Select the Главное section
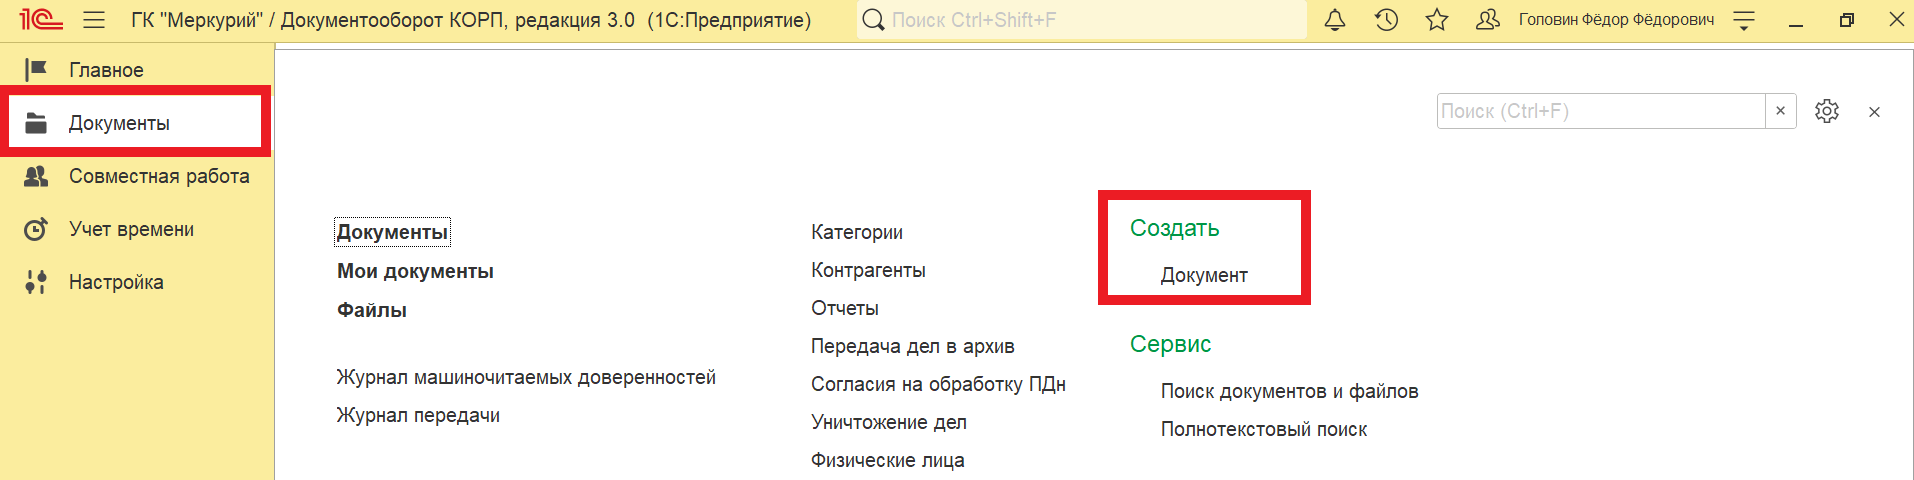The height and width of the screenshot is (480, 1914). (x=106, y=70)
